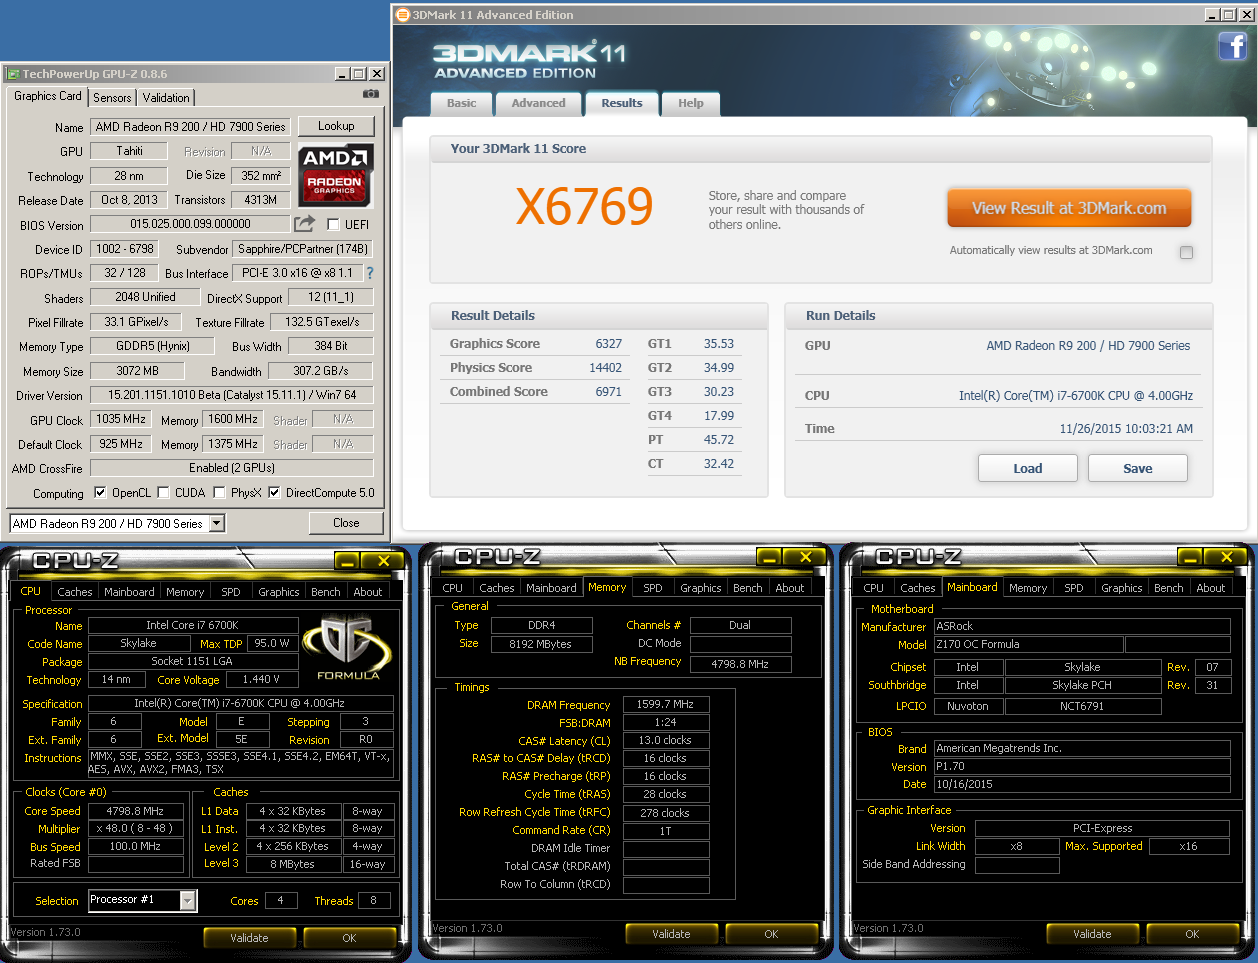
Task: Open Bench tab in left CPU-Z window
Action: click(326, 592)
